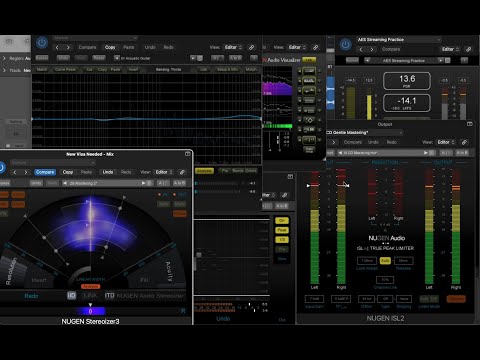Click the threshold marker on ISL2 input meter
This screenshot has width=480, height=360.
308,185
